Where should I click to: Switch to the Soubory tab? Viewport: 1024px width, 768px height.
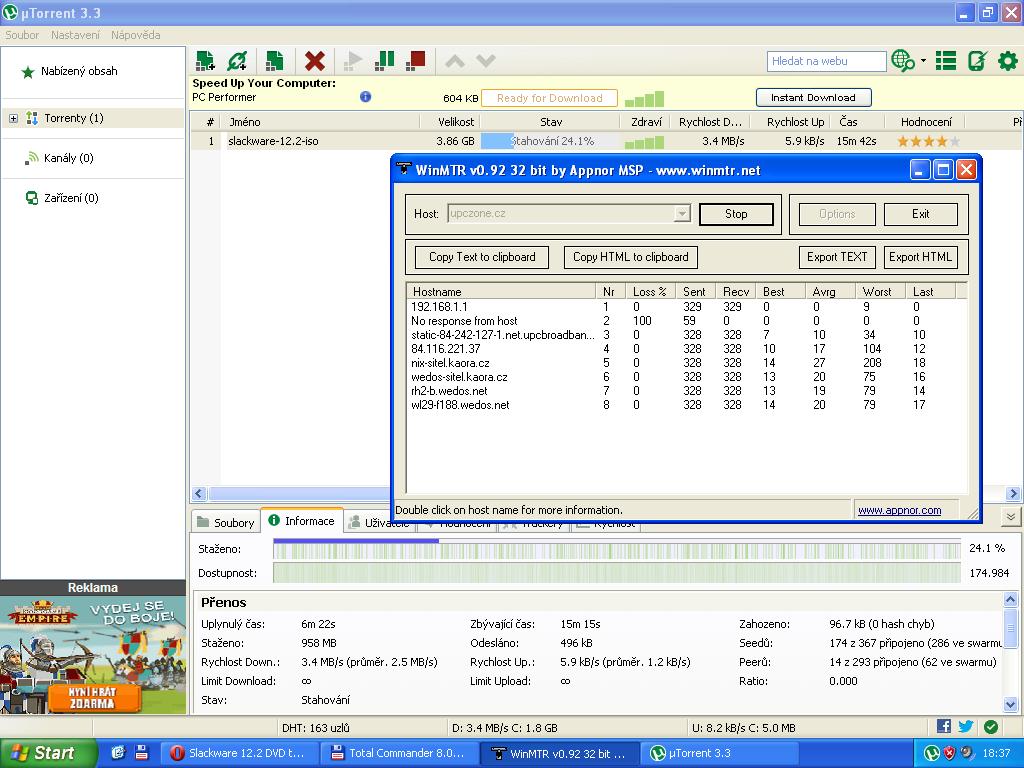point(225,522)
